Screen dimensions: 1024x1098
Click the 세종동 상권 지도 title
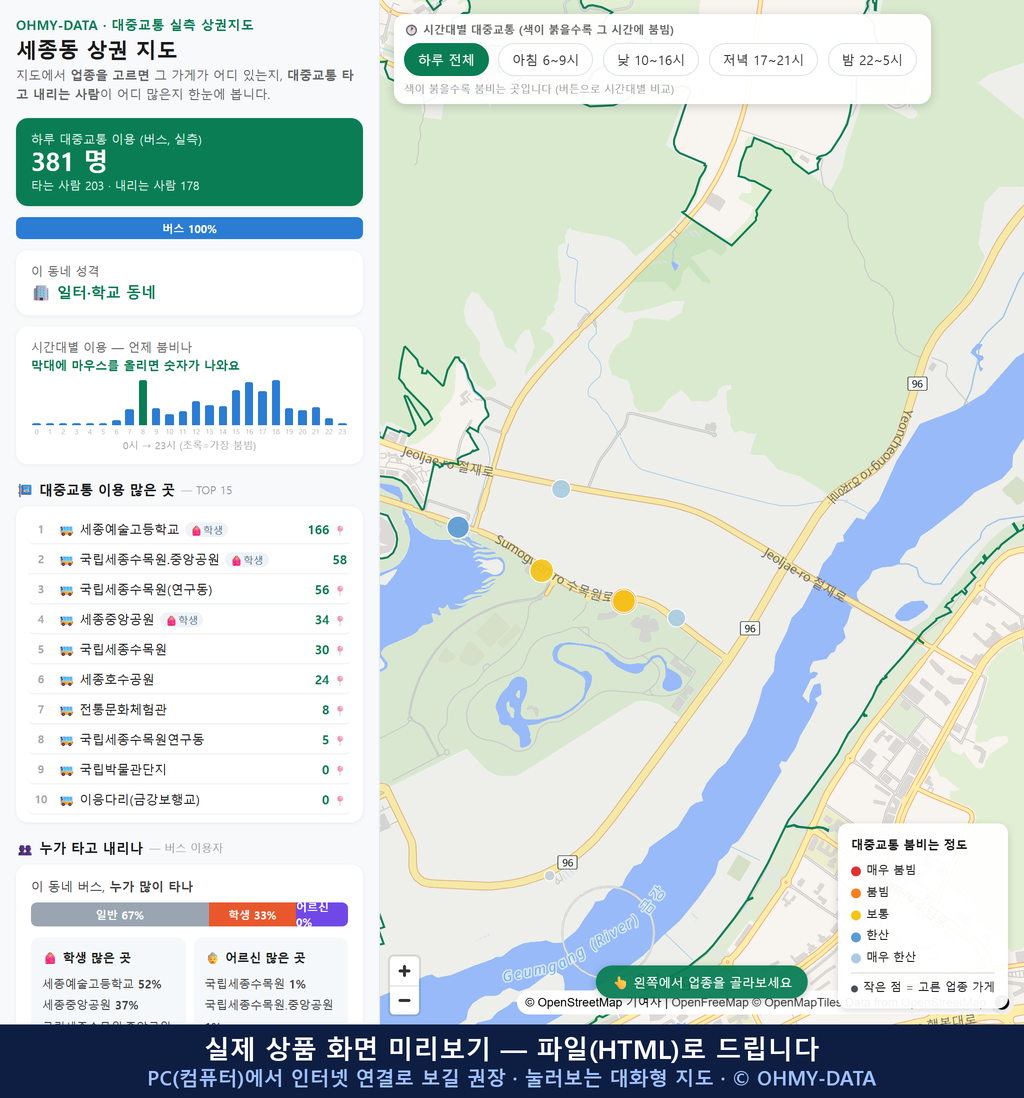click(97, 50)
